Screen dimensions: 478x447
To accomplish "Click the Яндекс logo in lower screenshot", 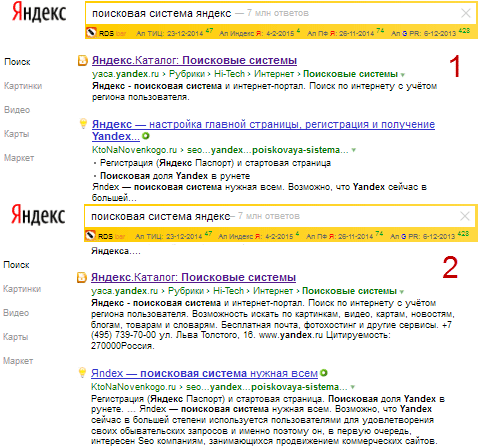I will coord(38,215).
